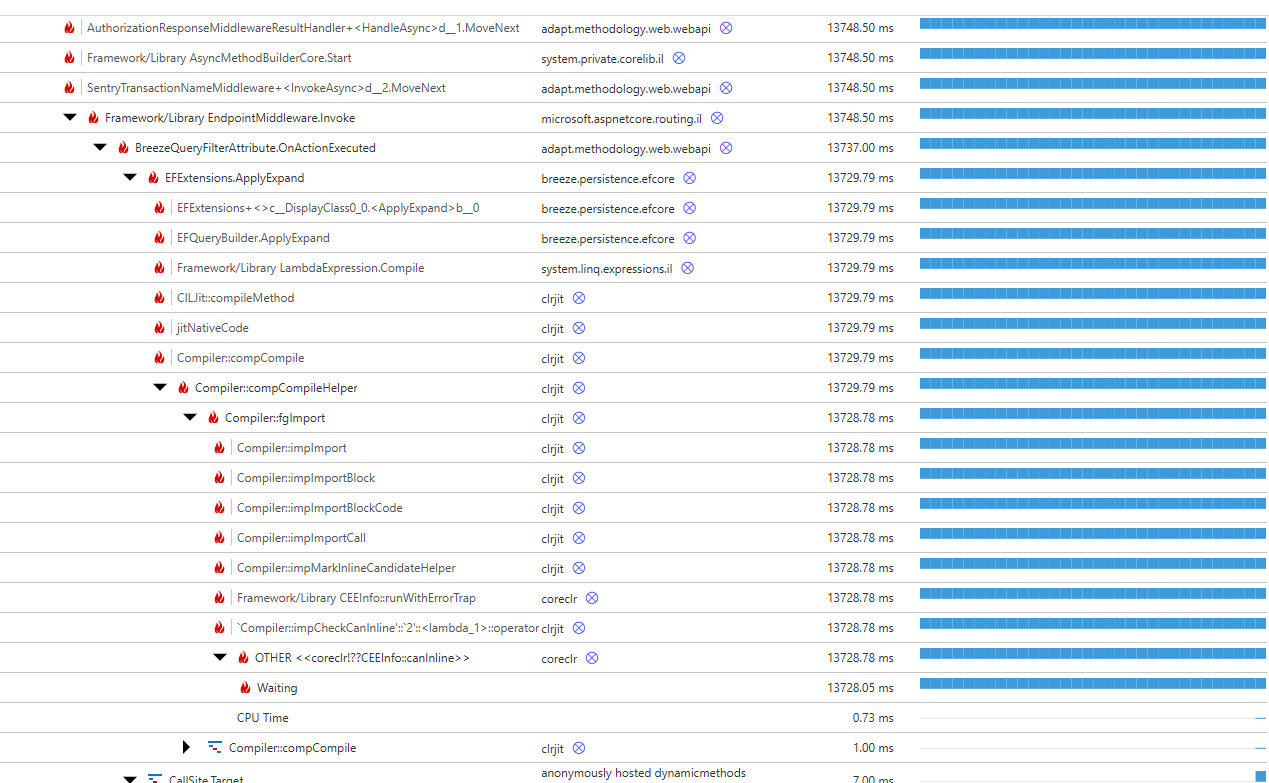This screenshot has height=783, width=1269.
Task: Click circled-x icon beside coreclr on runWithErrorTrap row
Action: click(x=592, y=598)
